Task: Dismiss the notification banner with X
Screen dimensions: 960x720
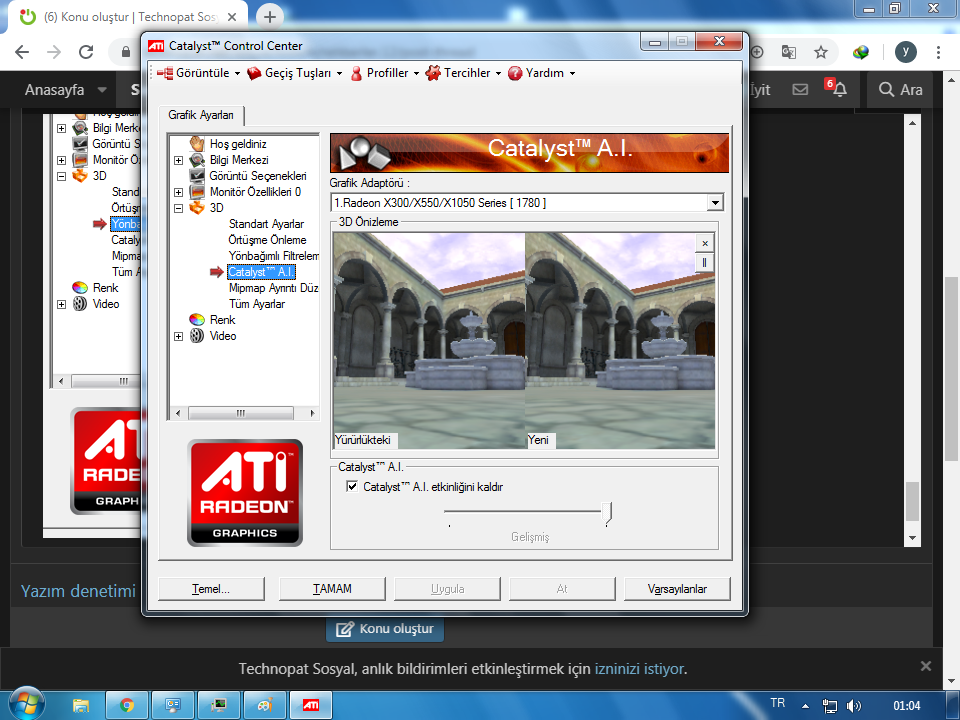Action: pyautogui.click(x=926, y=666)
